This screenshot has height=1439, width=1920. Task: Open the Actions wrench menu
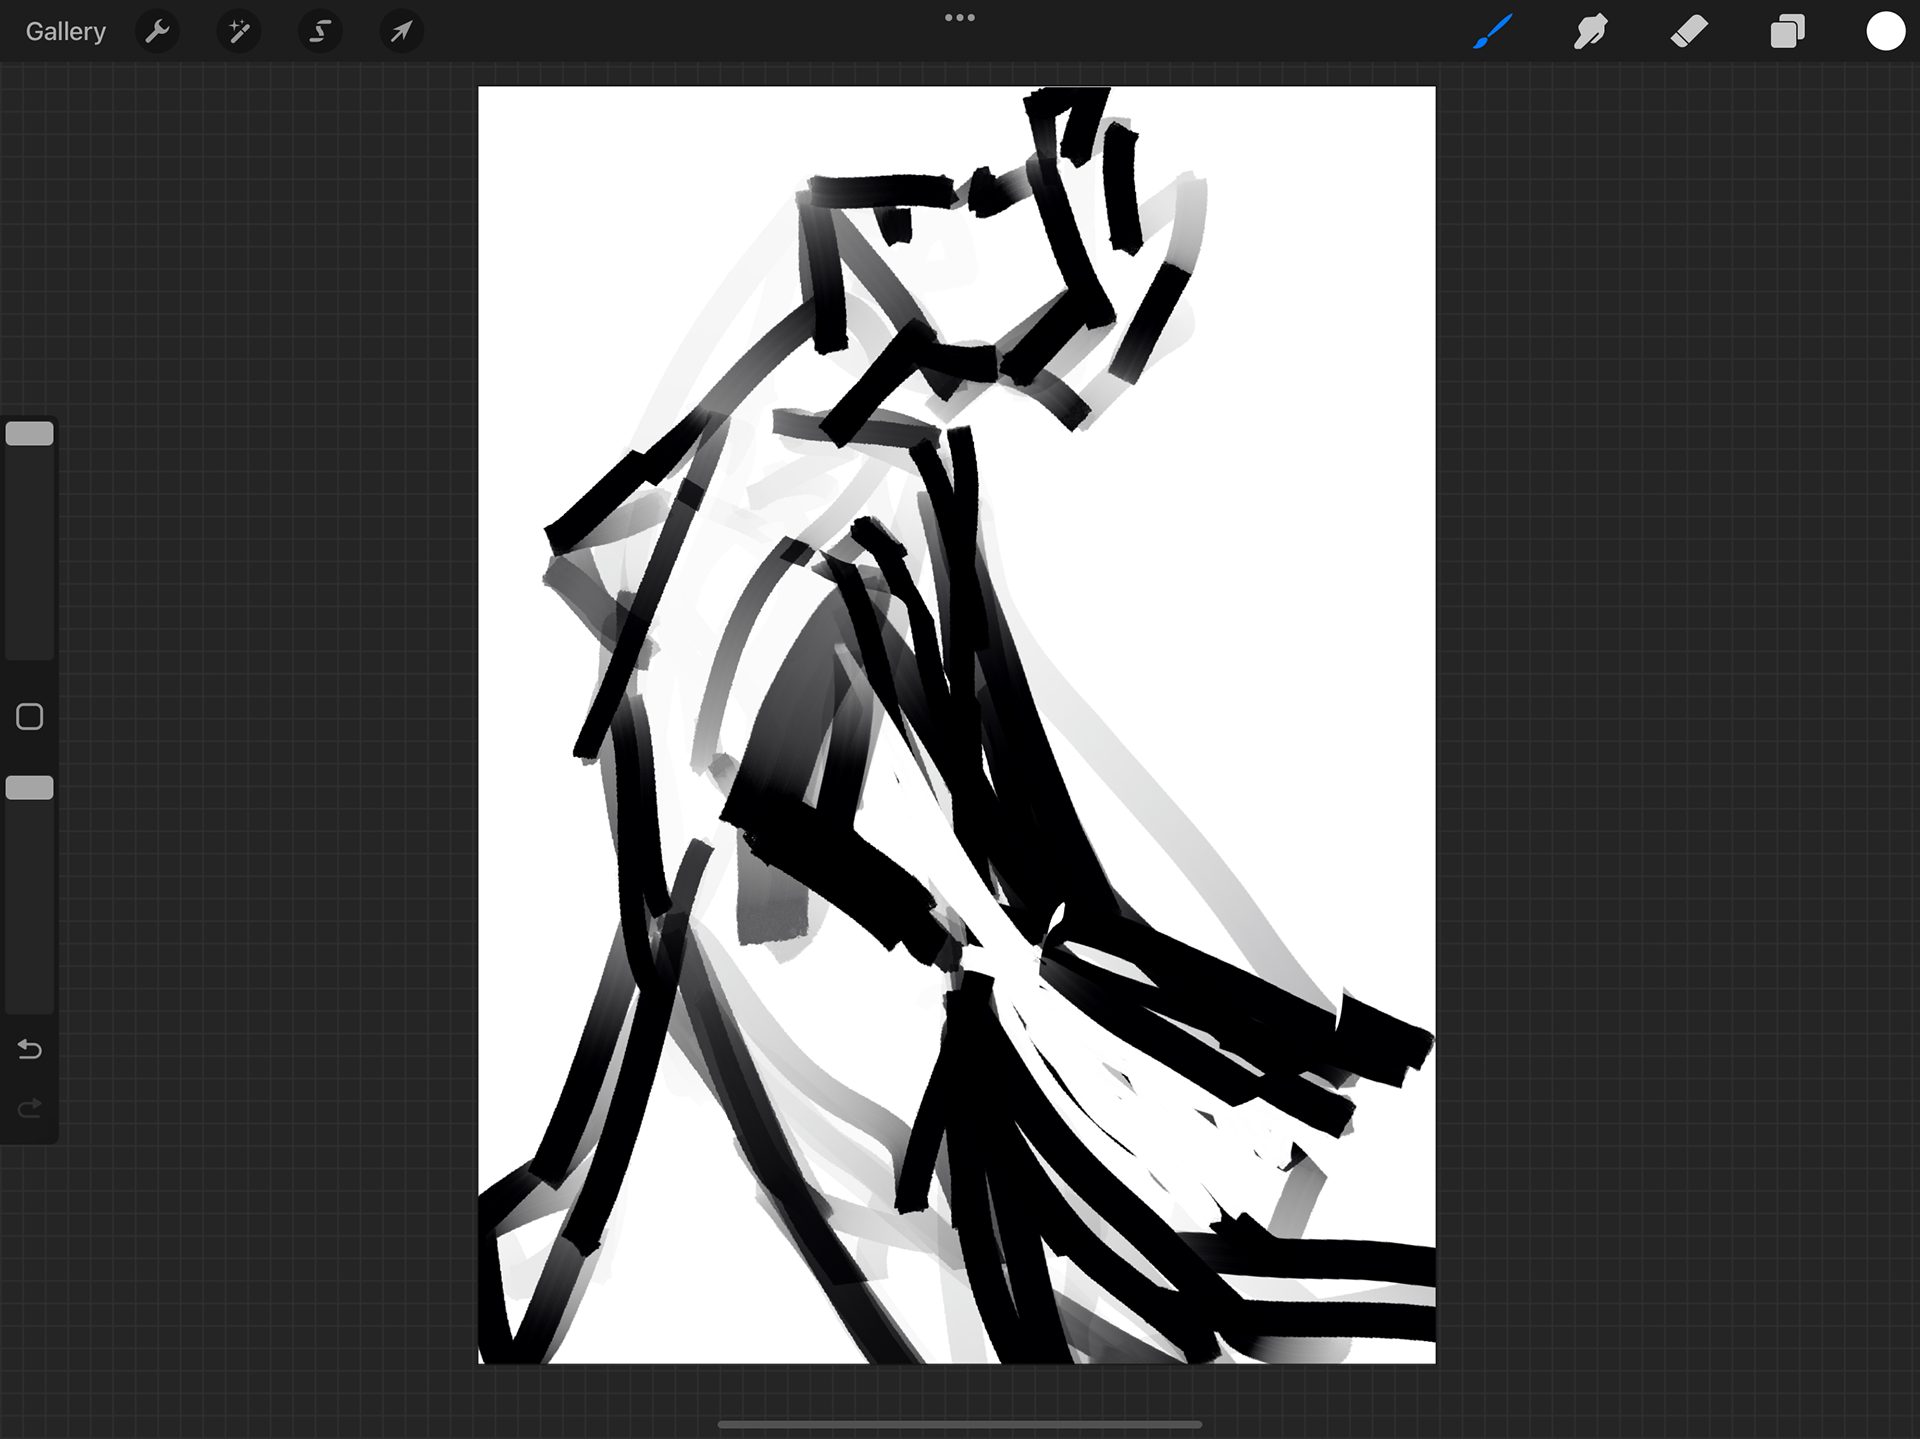click(157, 32)
